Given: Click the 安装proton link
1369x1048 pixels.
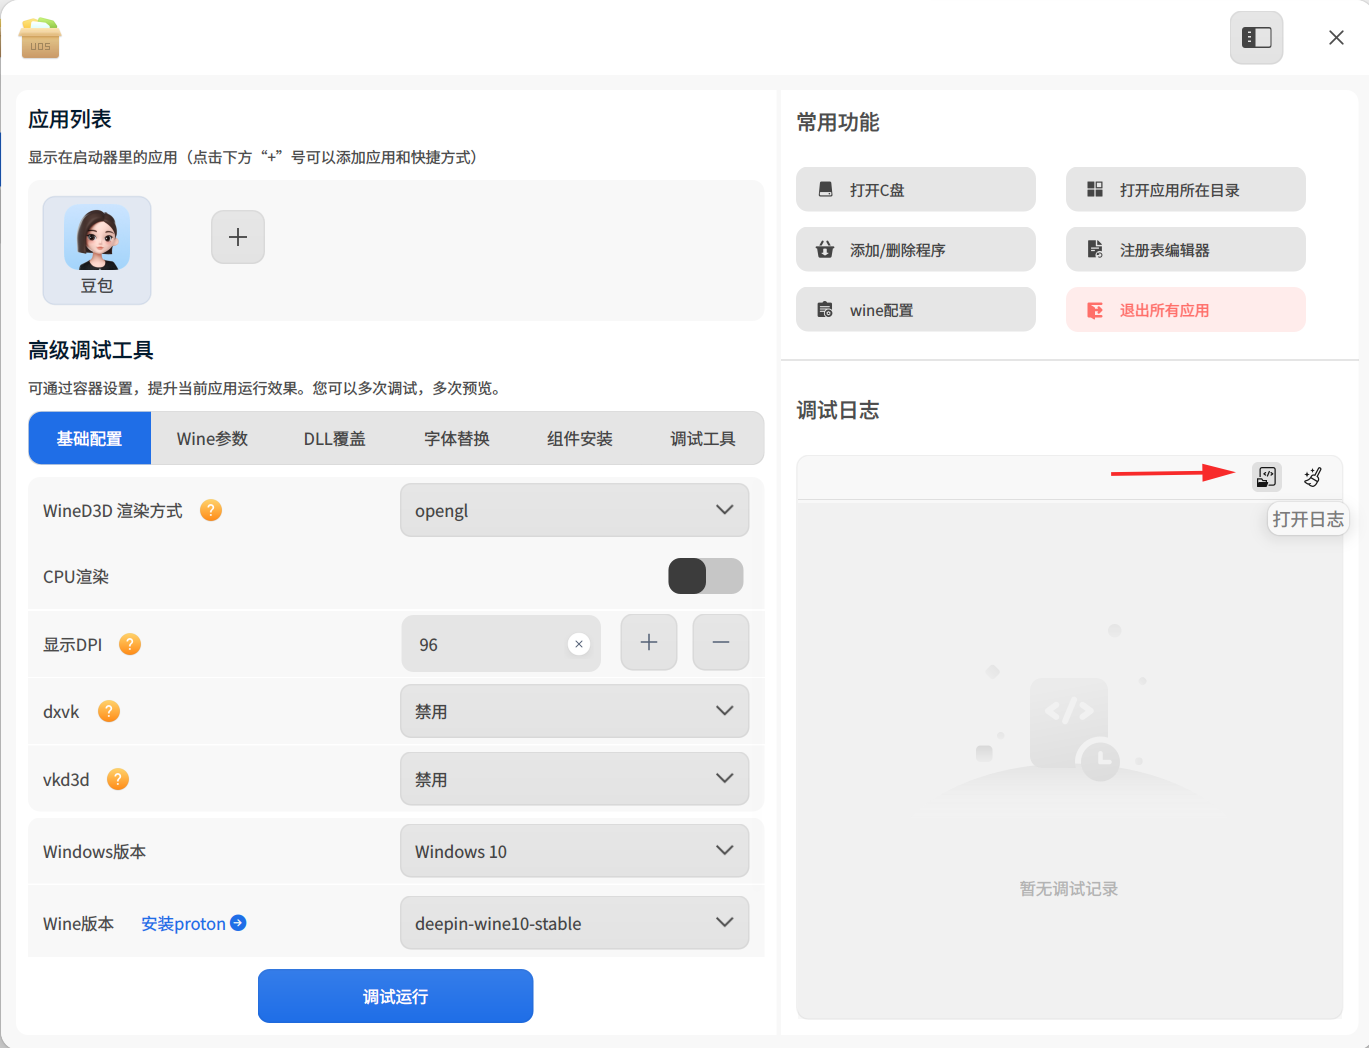Looking at the screenshot, I should point(194,924).
